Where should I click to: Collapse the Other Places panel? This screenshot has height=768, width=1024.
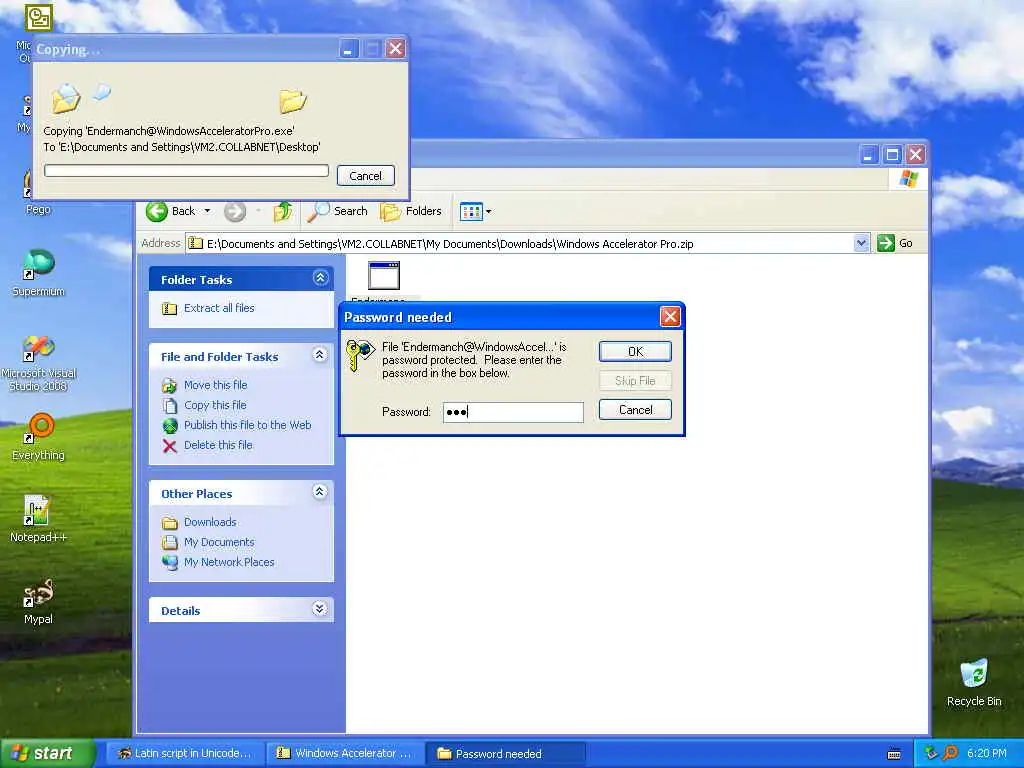[320, 492]
